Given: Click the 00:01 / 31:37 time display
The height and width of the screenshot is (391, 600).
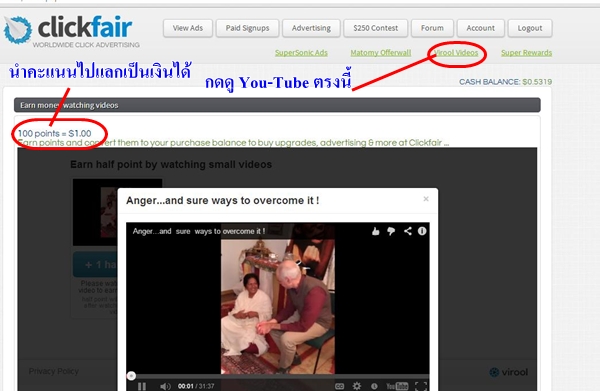Looking at the screenshot, I should tap(196, 386).
